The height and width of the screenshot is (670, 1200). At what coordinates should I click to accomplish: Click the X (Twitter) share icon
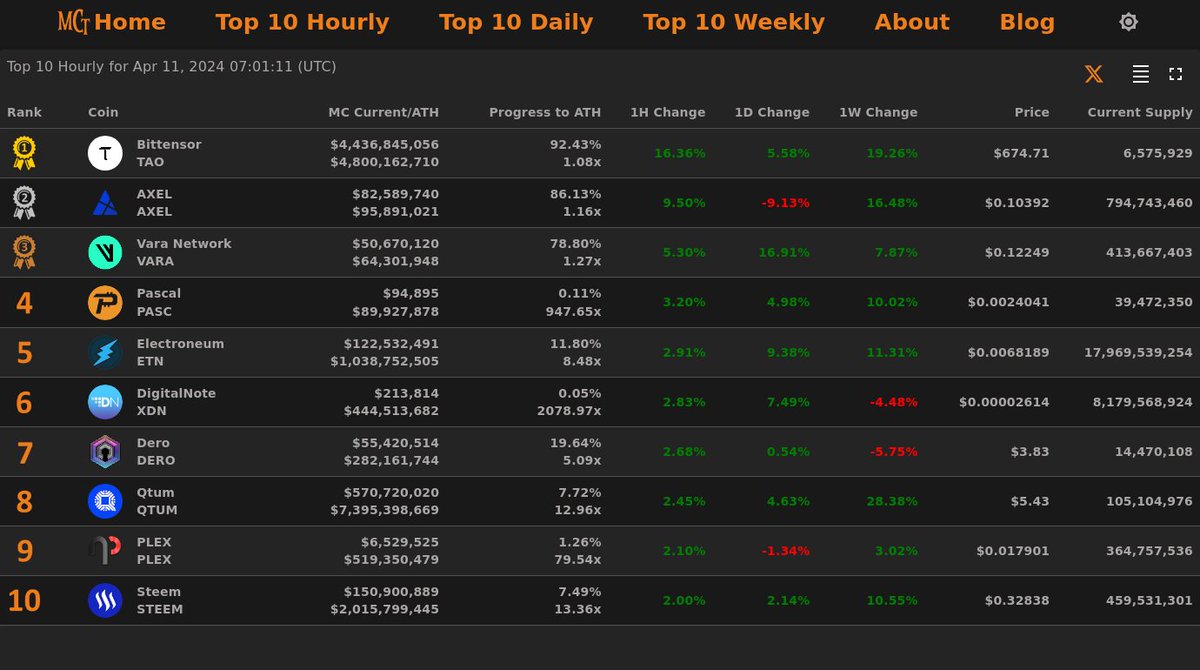1094,74
